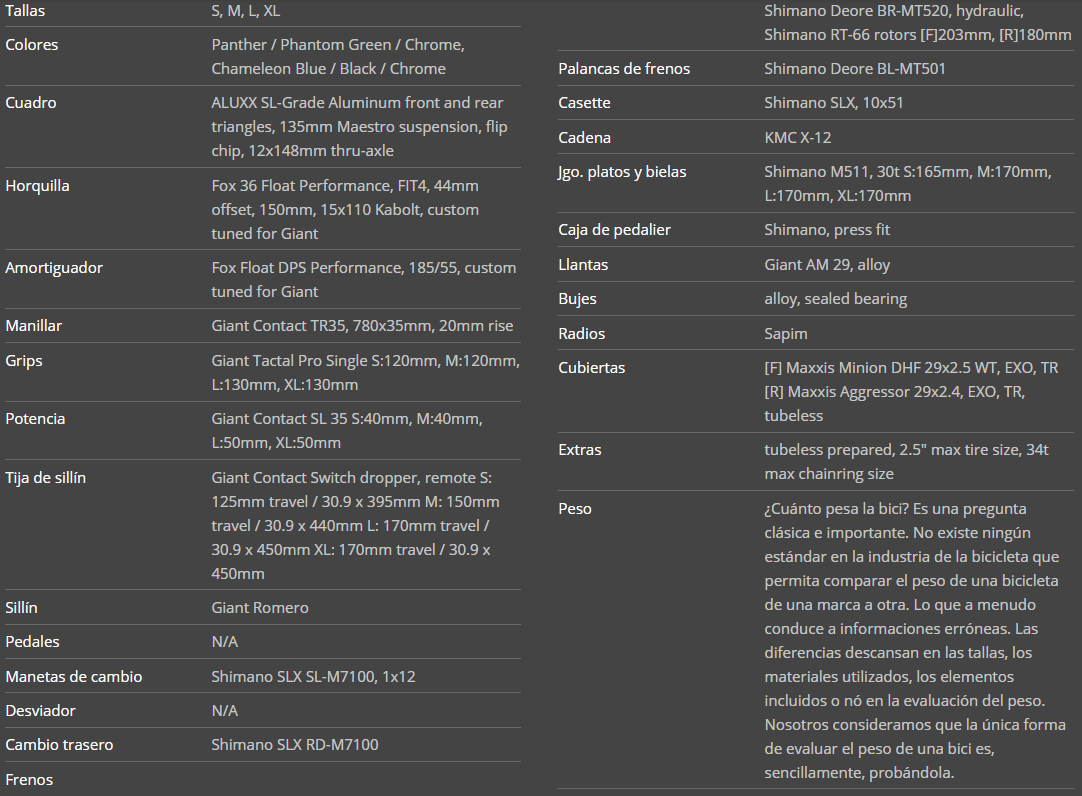Click the Cubiertas row label
Screen dimensions: 1082x796
point(592,368)
